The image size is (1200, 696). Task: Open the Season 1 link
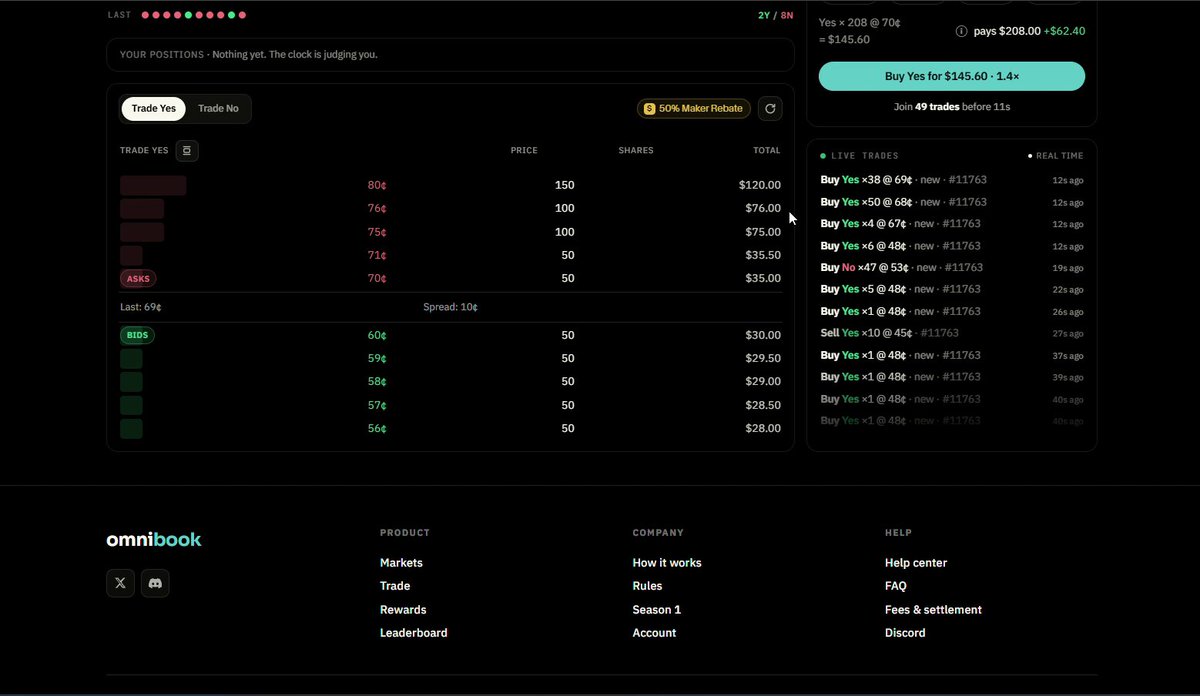click(x=657, y=610)
